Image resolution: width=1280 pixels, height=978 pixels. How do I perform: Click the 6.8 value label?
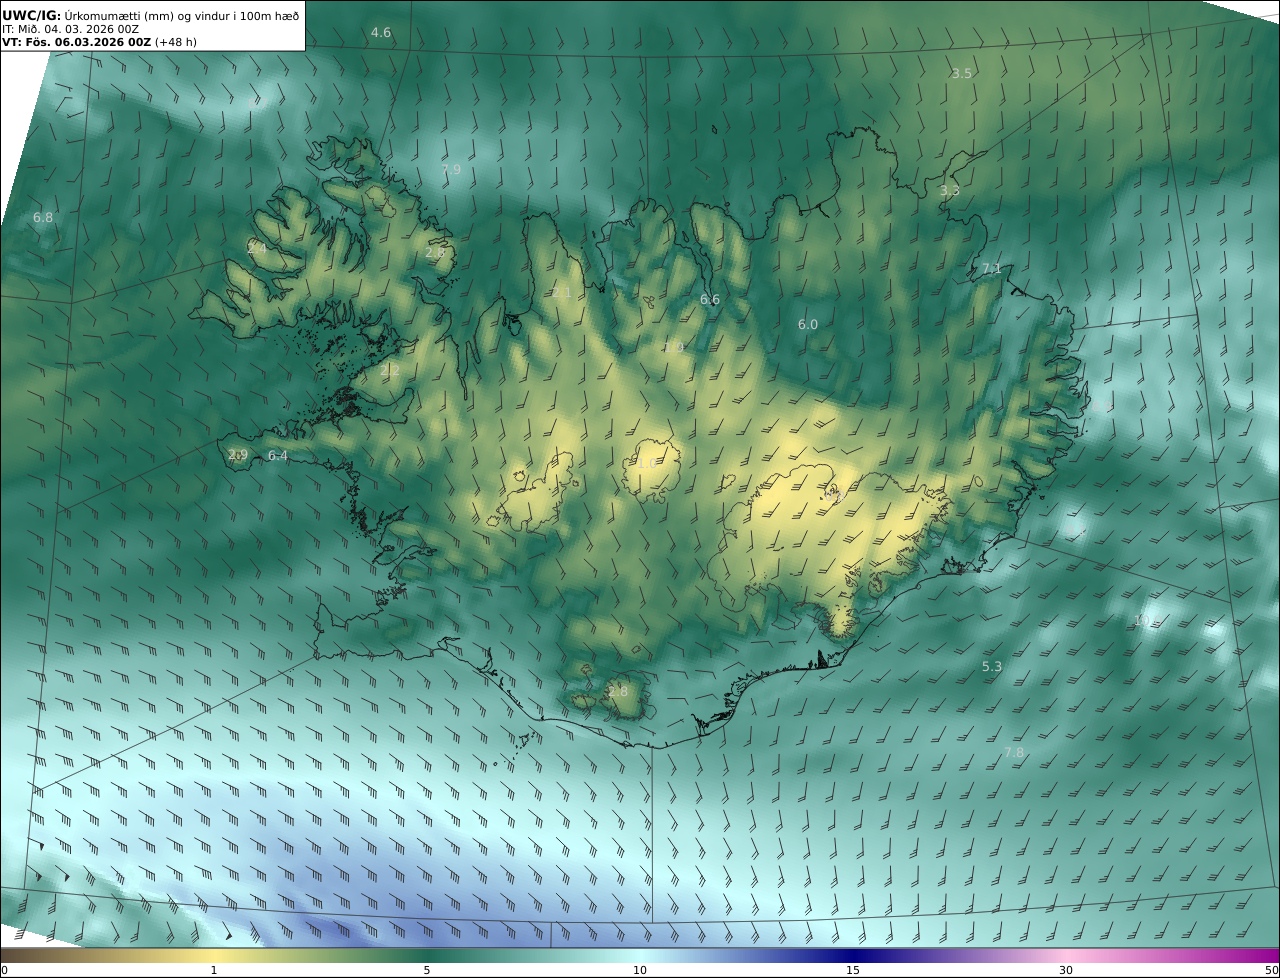coord(43,217)
